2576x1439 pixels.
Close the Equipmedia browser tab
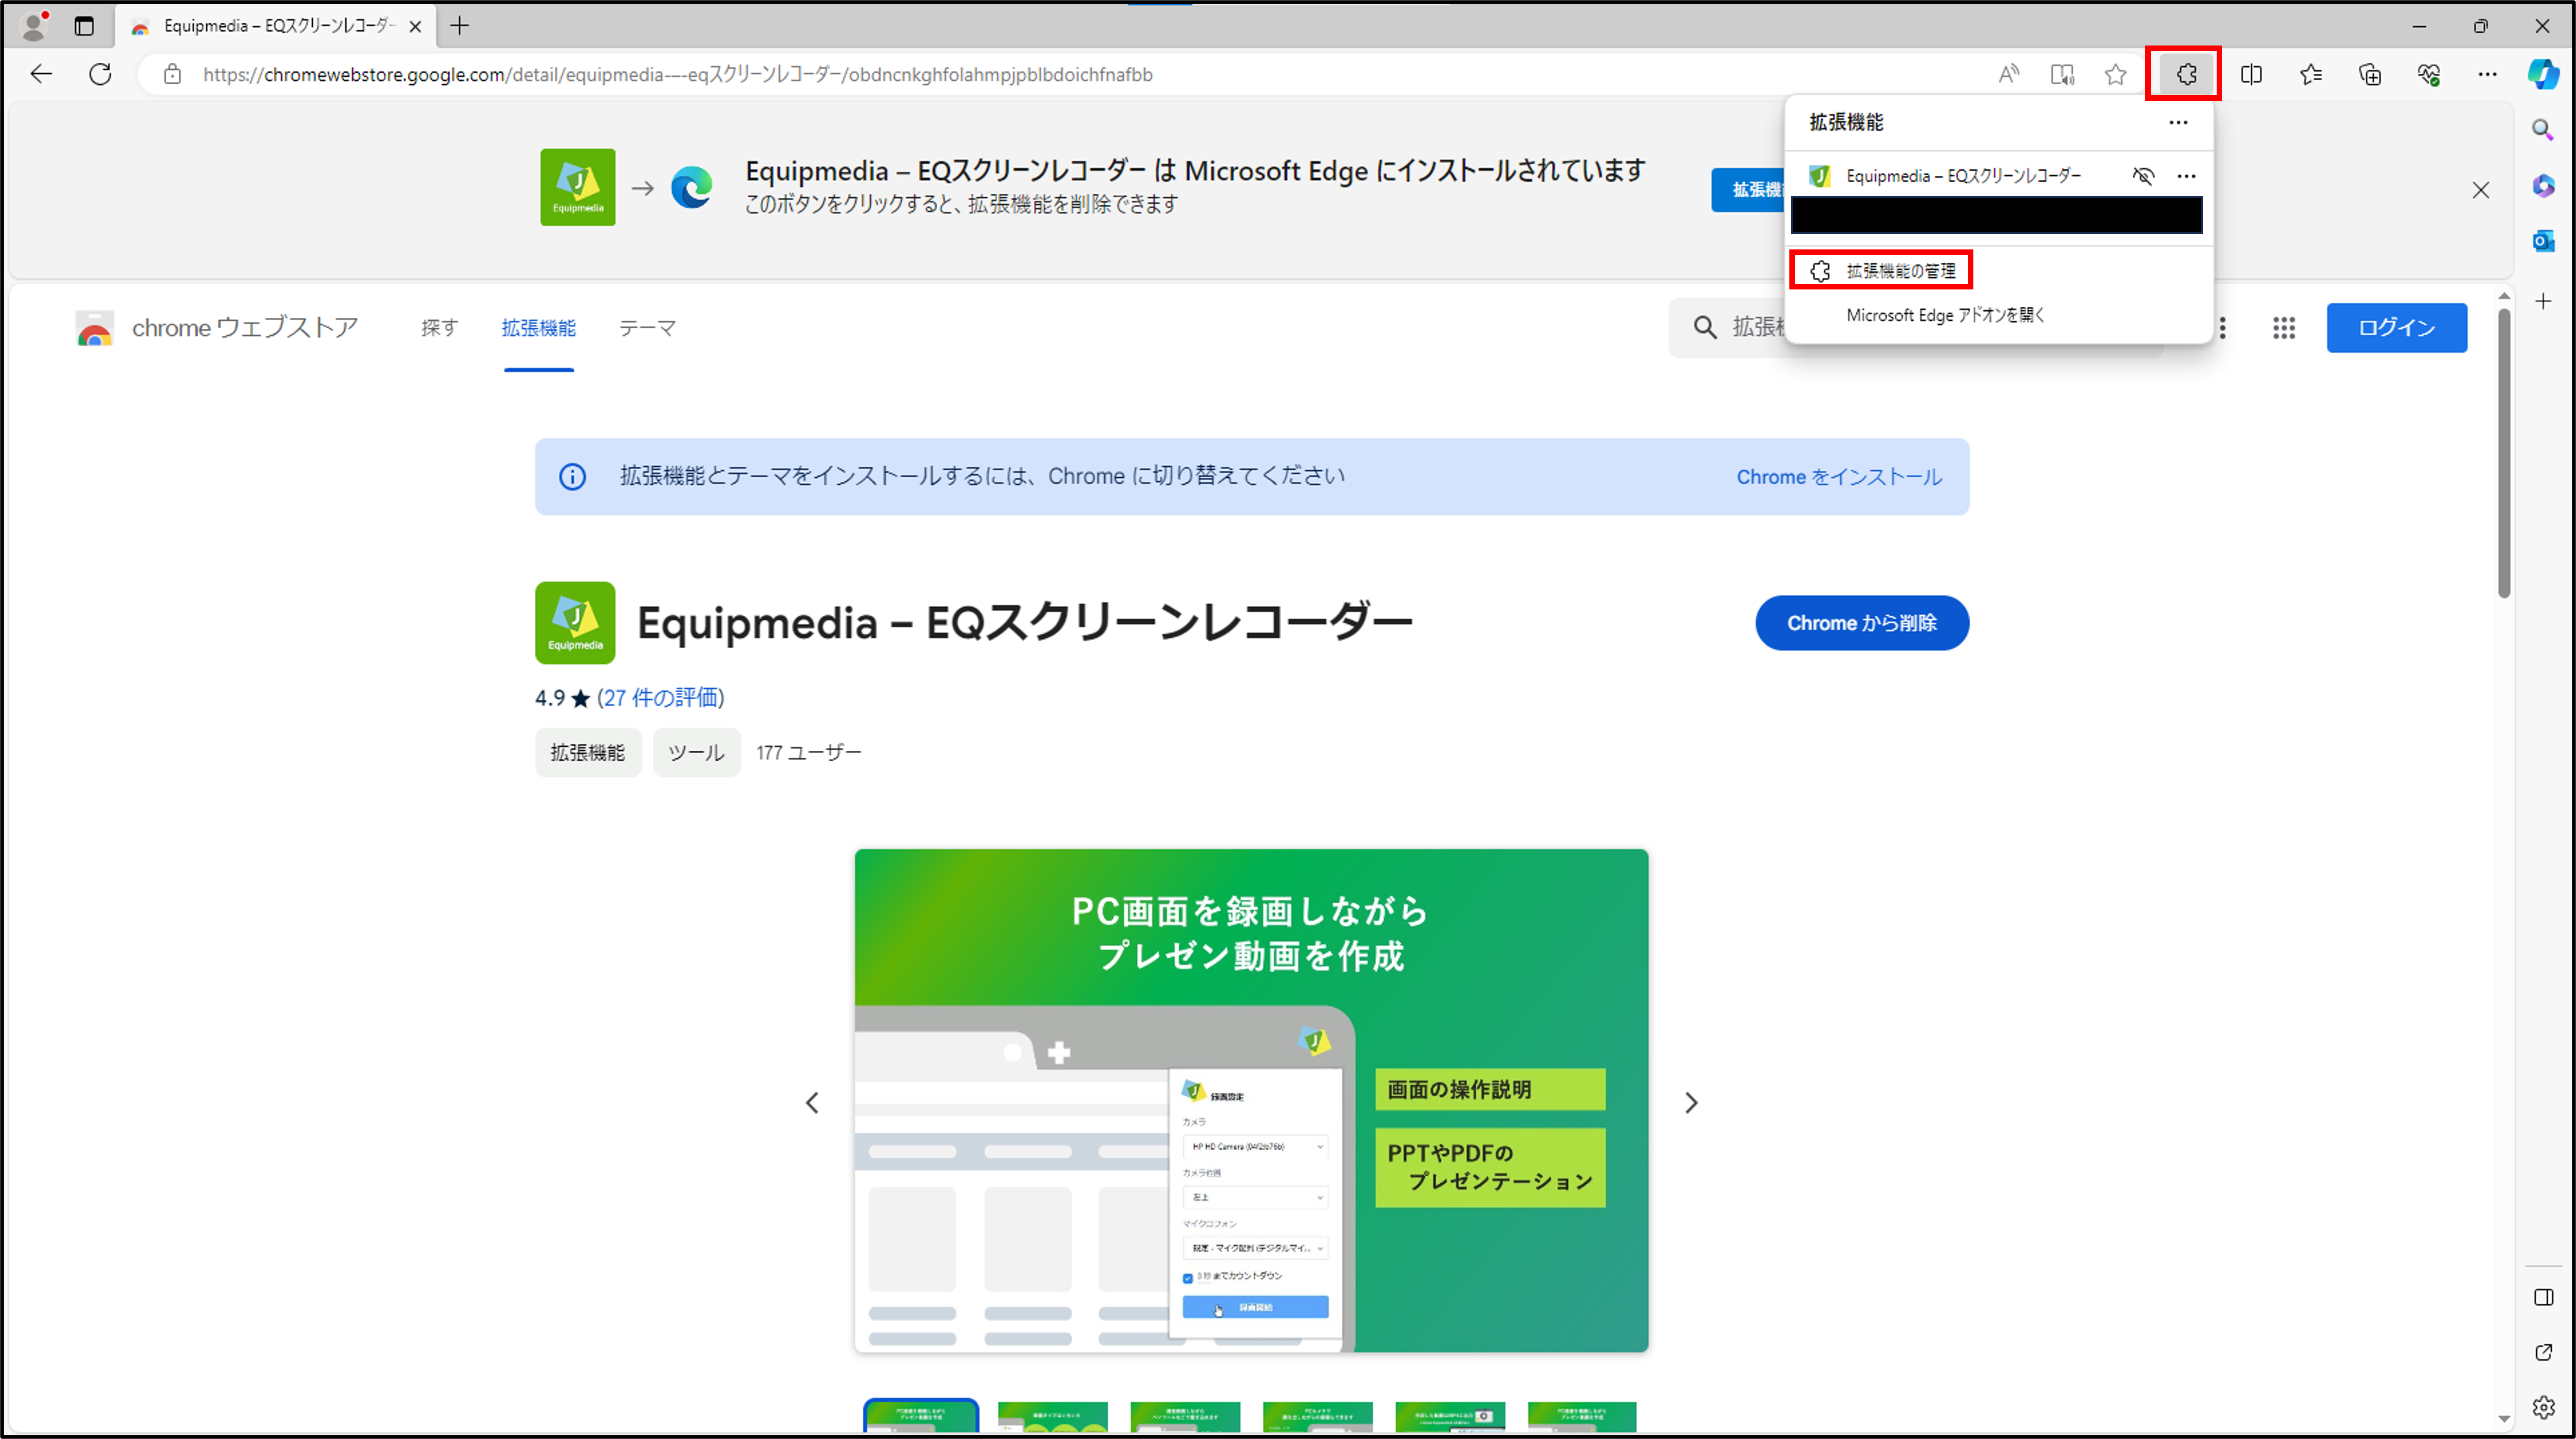point(415,27)
